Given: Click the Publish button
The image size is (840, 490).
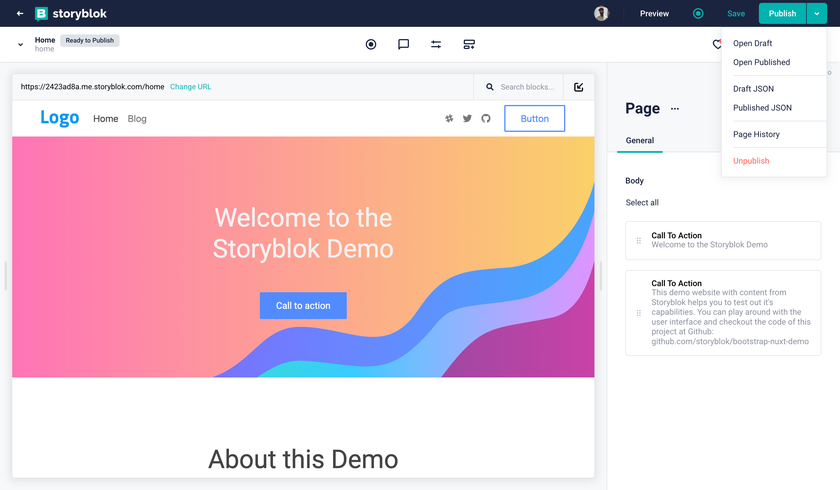Looking at the screenshot, I should pos(782,13).
